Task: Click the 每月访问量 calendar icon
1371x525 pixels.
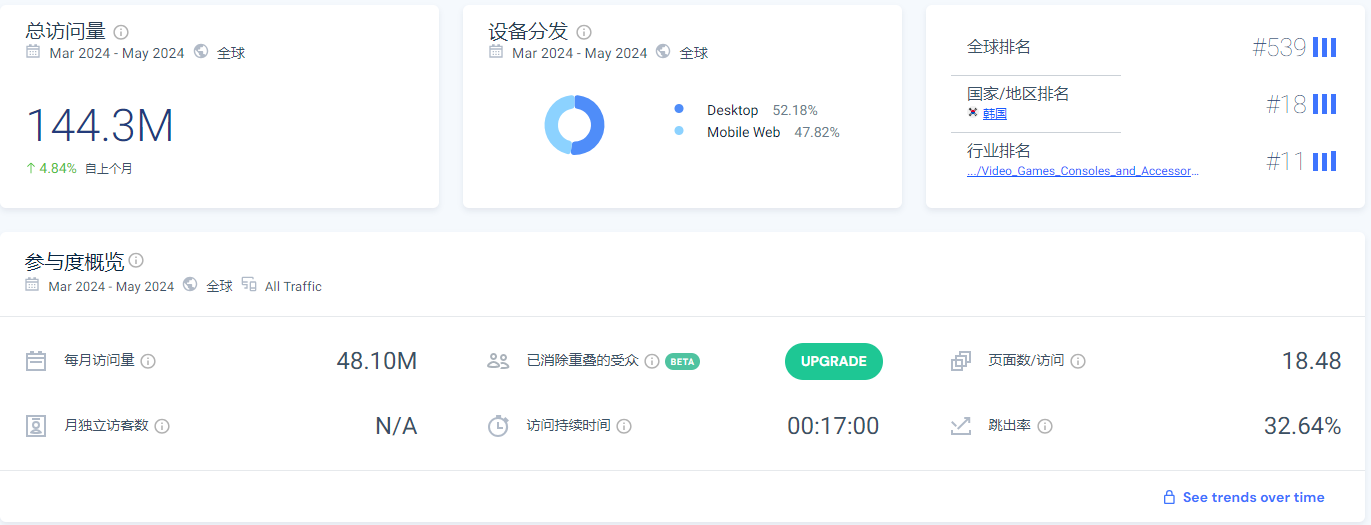Action: pos(36,361)
